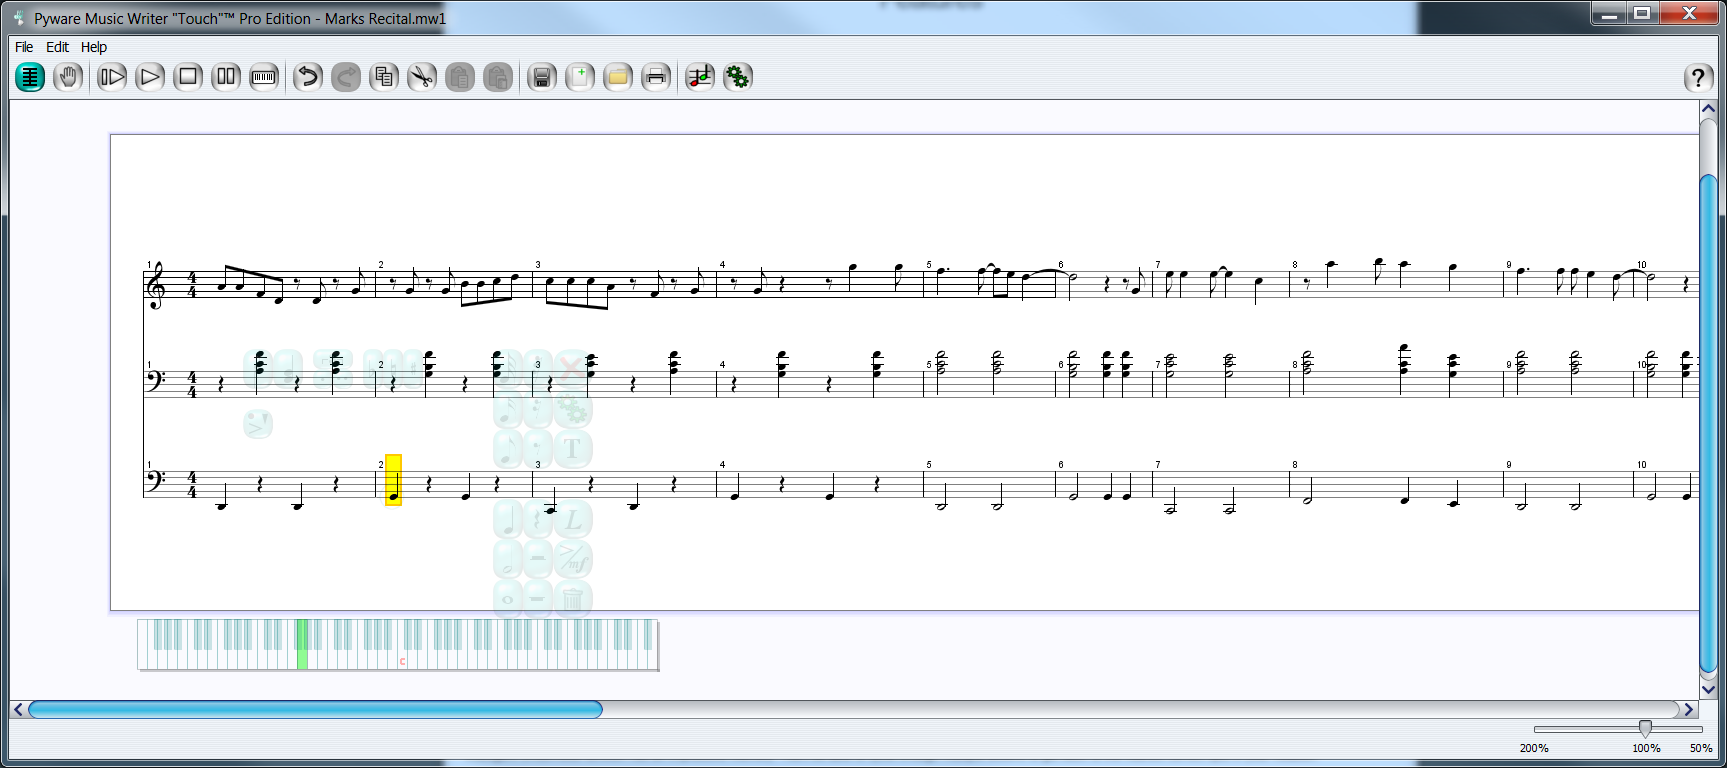Click the step-play button in toolbar

(x=112, y=77)
